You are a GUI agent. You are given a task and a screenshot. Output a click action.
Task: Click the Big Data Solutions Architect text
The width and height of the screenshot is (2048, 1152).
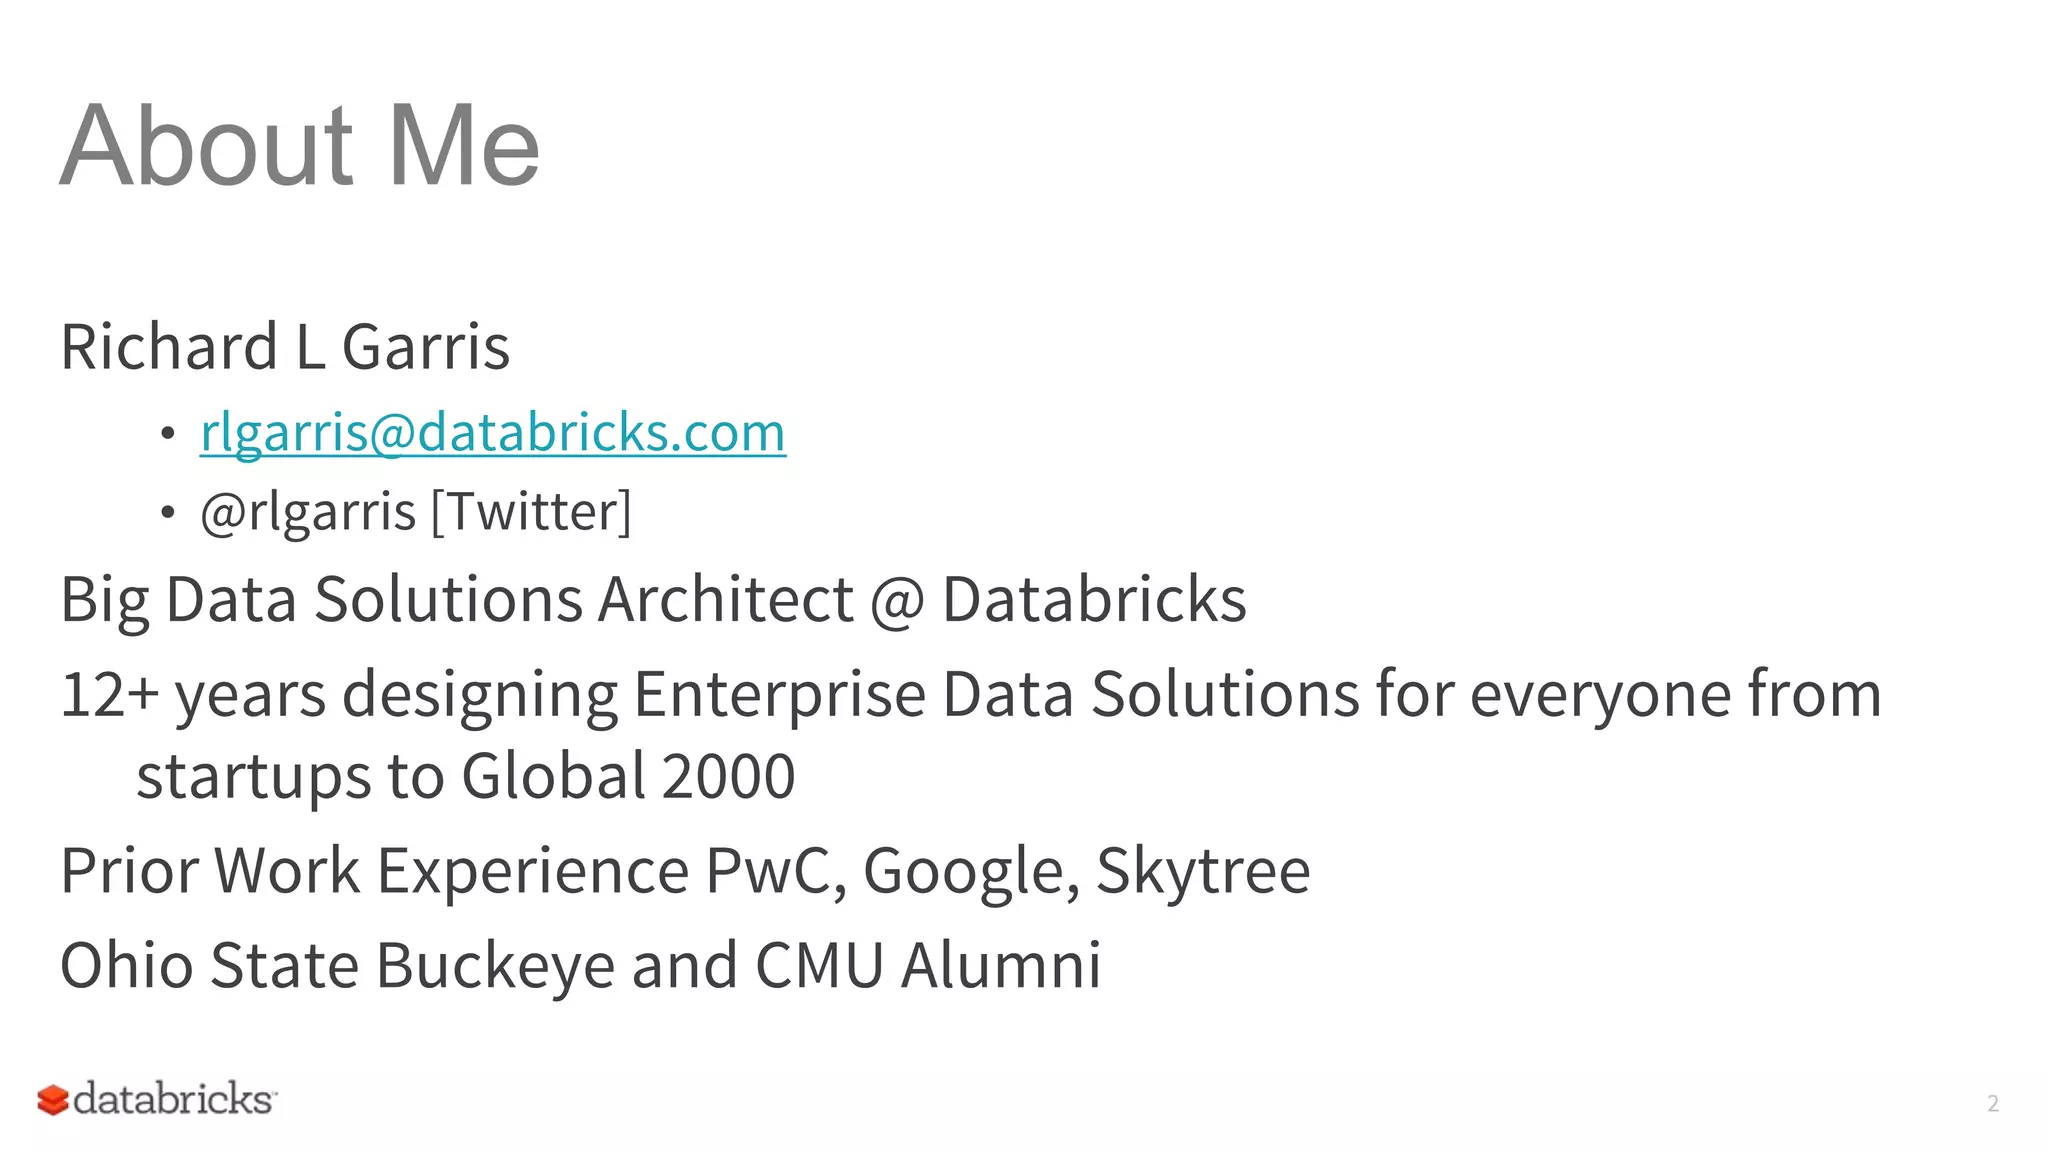[456, 600]
